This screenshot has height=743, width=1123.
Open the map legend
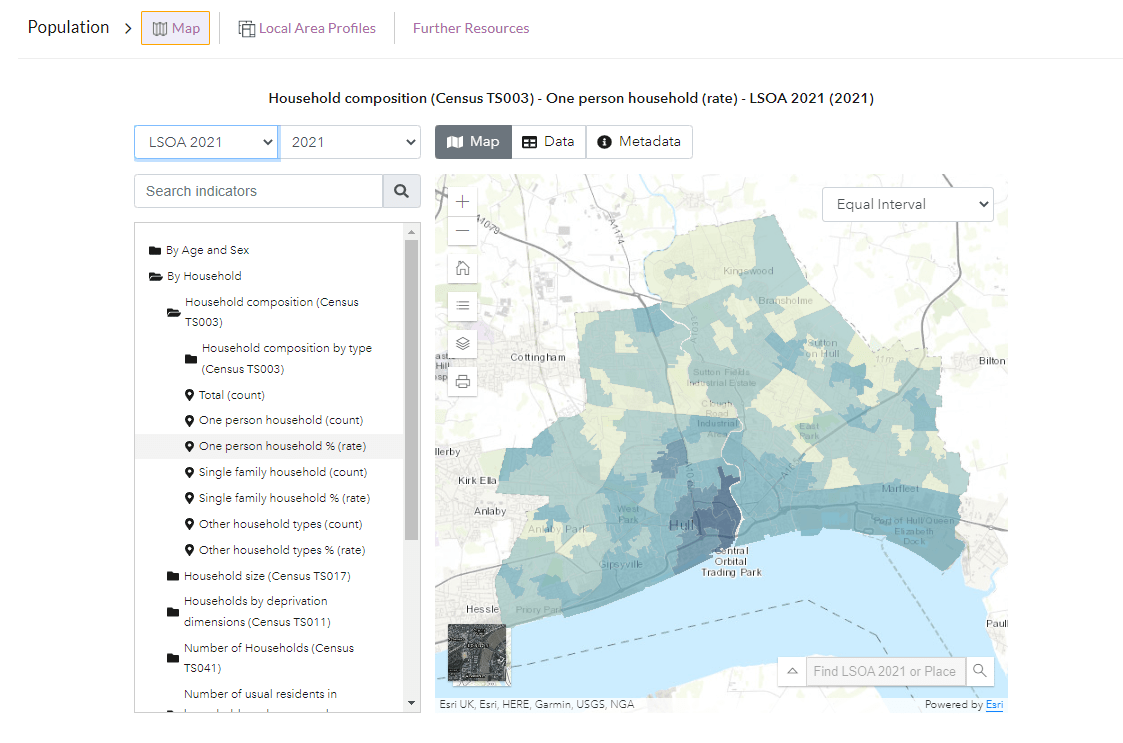pyautogui.click(x=462, y=305)
